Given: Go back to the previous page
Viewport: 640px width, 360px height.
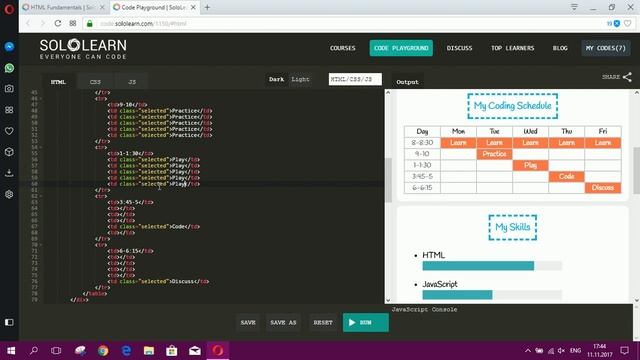Looking at the screenshot, I should pos(28,24).
